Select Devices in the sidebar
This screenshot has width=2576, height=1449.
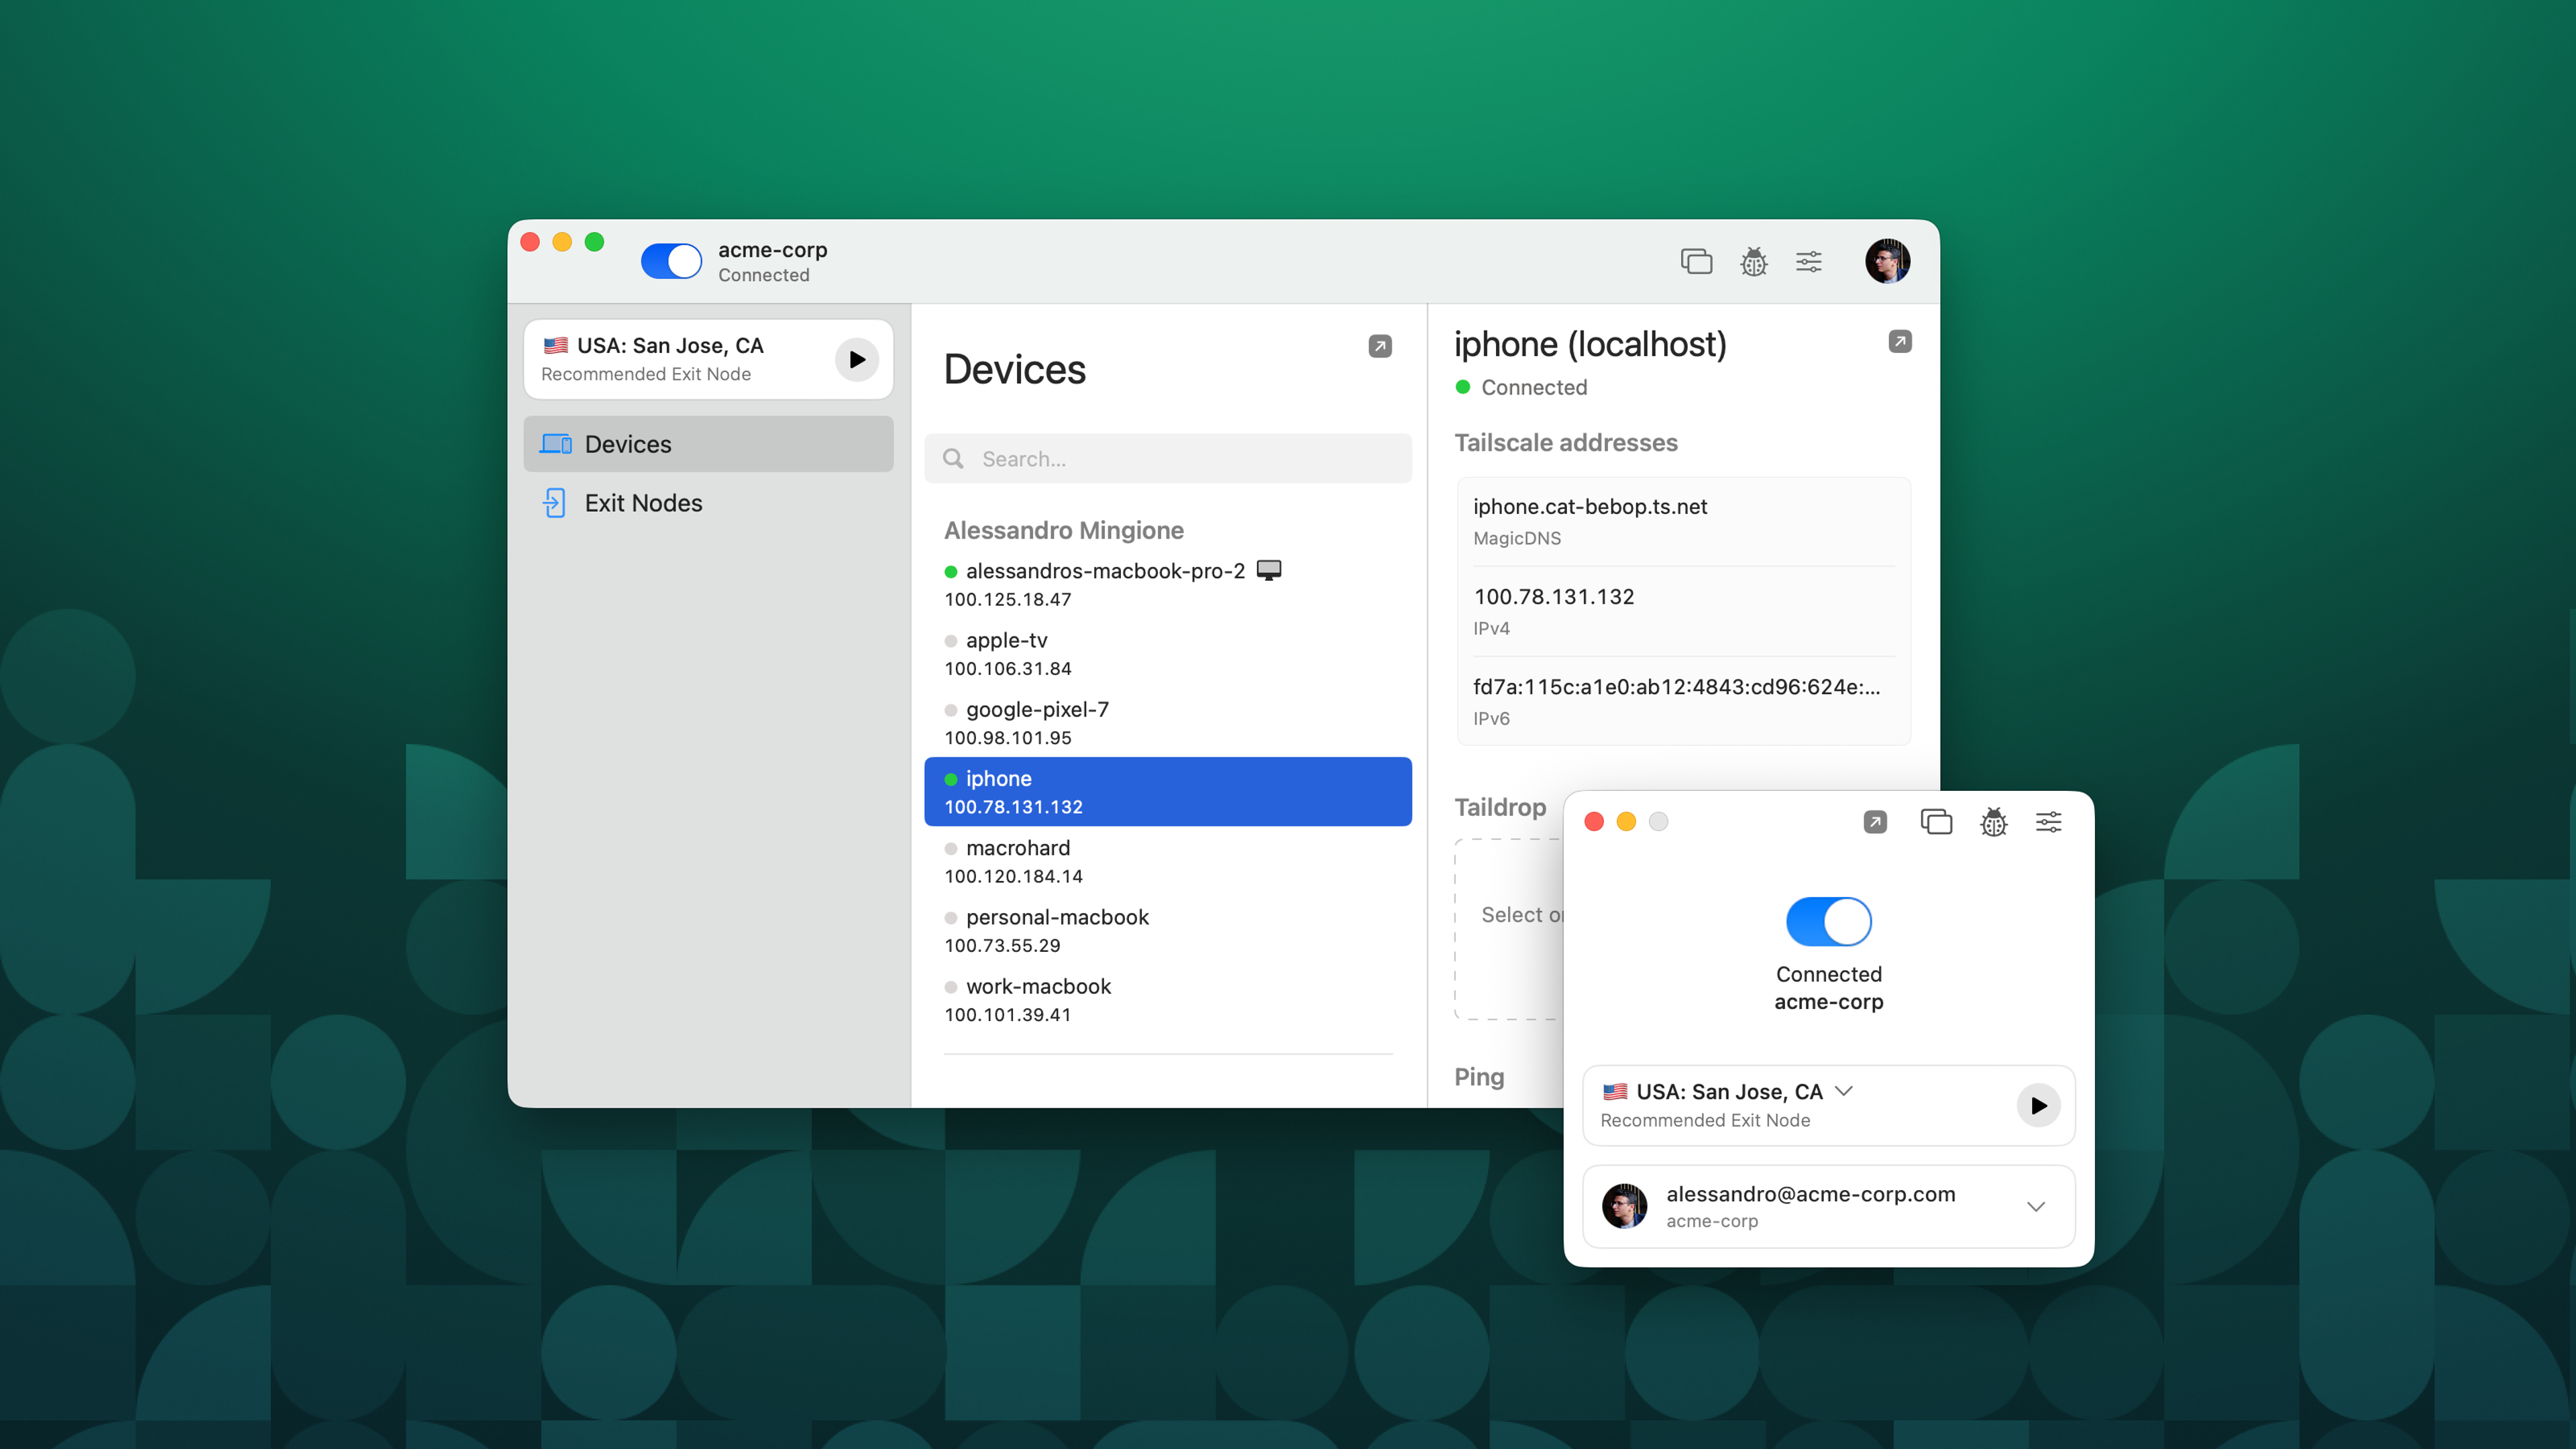[707, 444]
